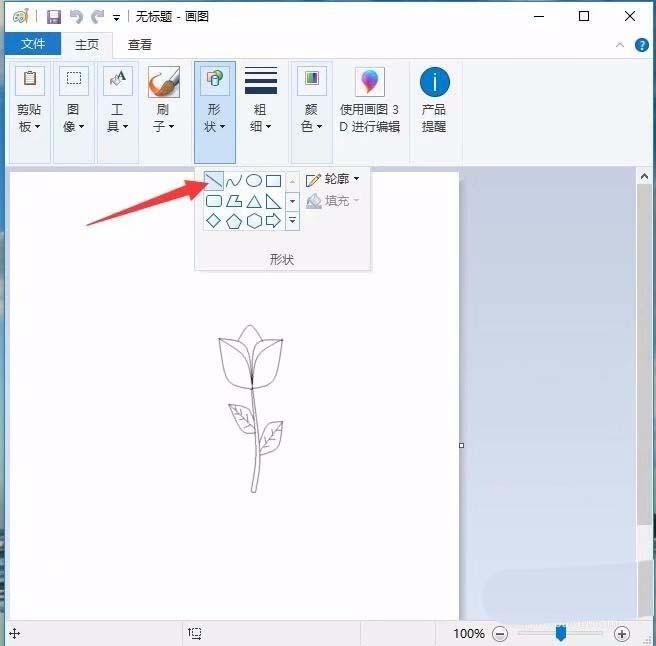
Task: Click the selection size icon in status bar
Action: click(195, 633)
